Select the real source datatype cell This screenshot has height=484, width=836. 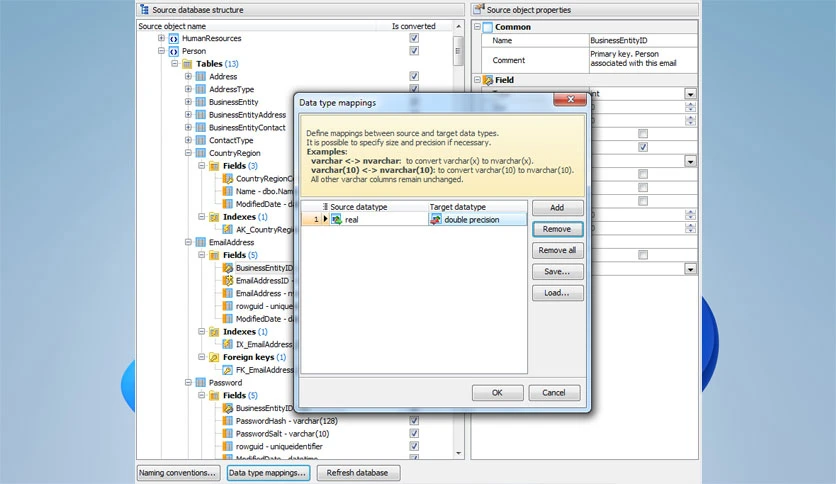379,220
